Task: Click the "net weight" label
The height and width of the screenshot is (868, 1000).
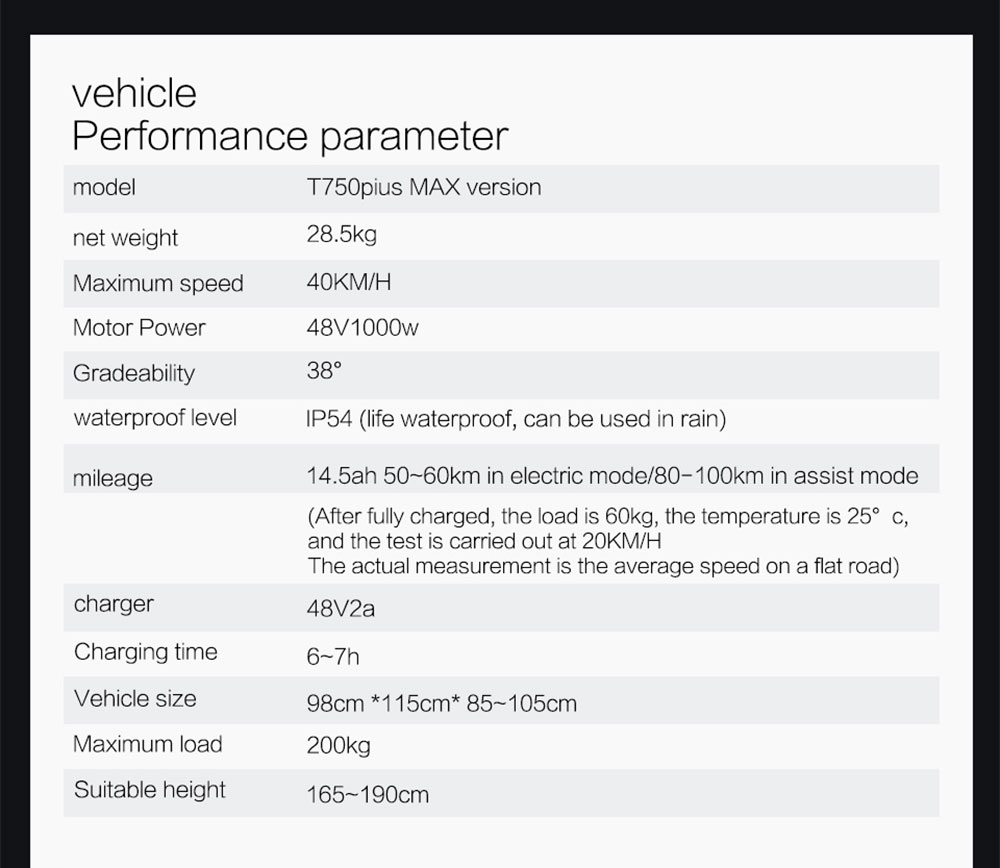Action: [x=125, y=238]
